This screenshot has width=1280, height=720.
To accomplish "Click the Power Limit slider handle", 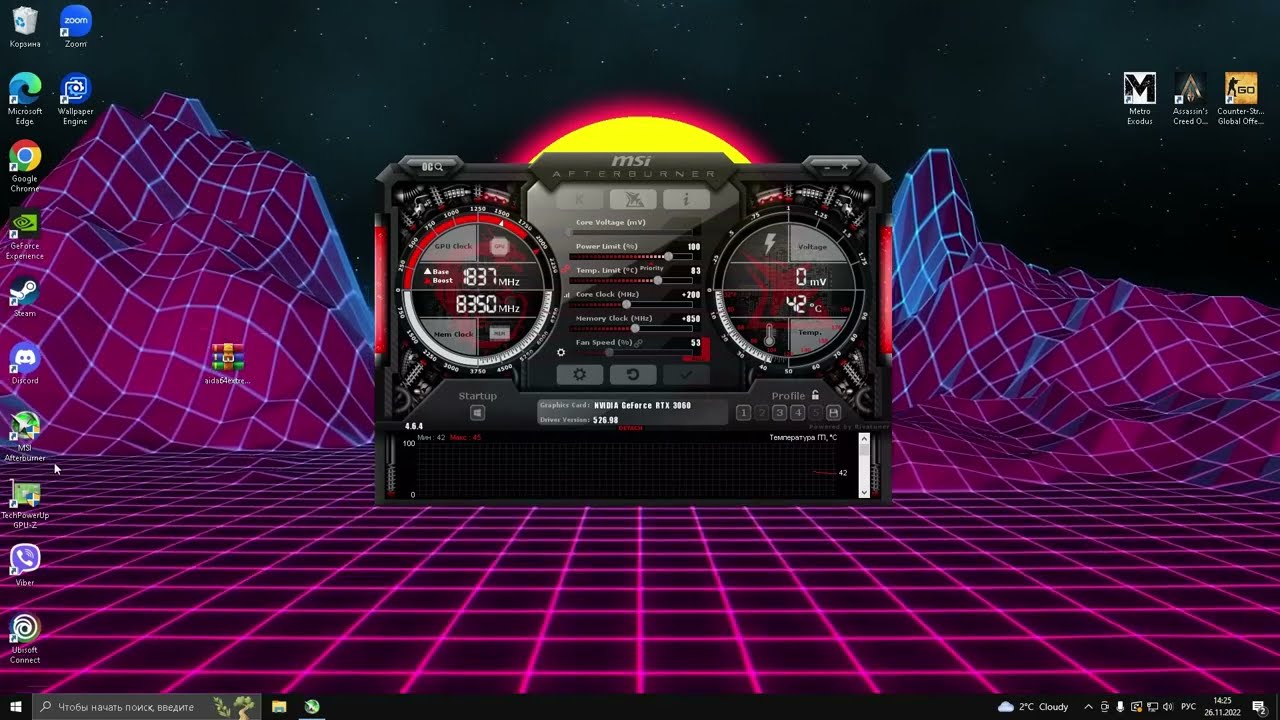I will point(668,256).
